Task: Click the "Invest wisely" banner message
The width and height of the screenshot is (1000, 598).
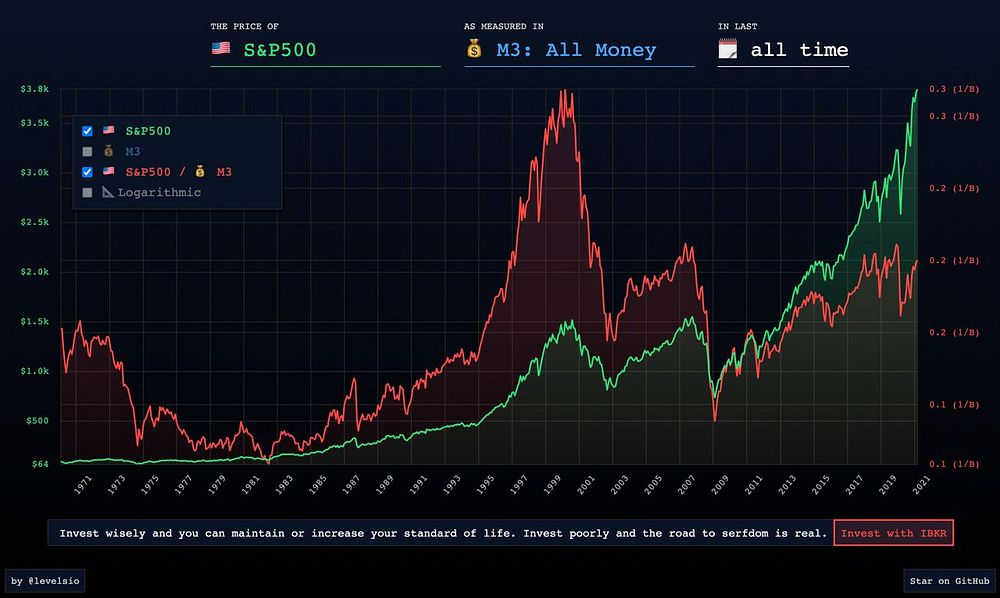Action: pos(443,533)
